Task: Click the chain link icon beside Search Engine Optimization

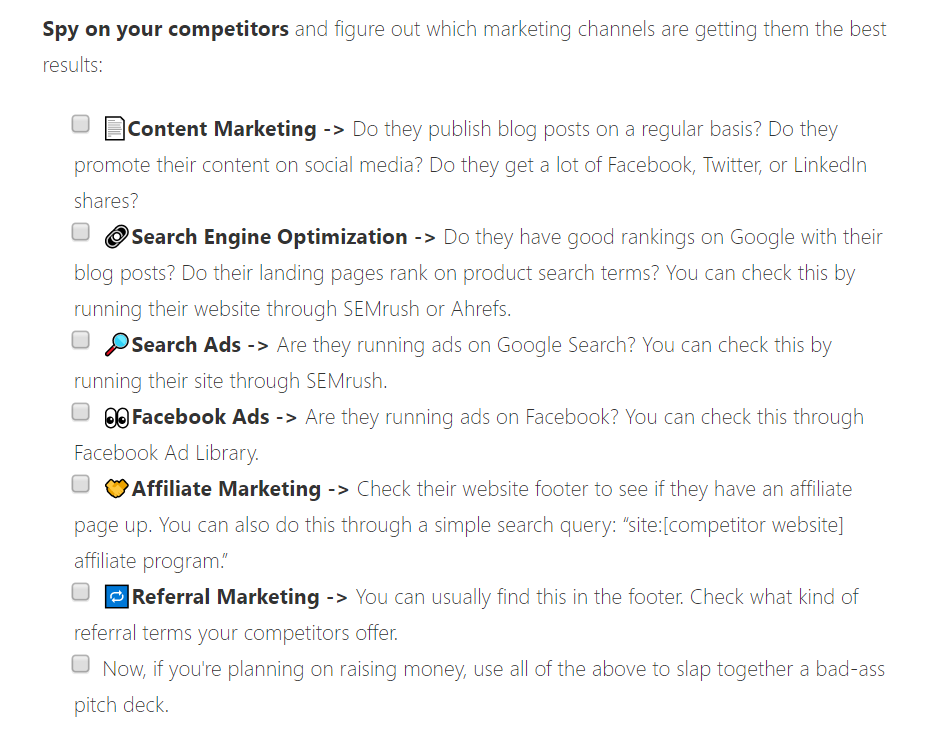Action: click(114, 236)
